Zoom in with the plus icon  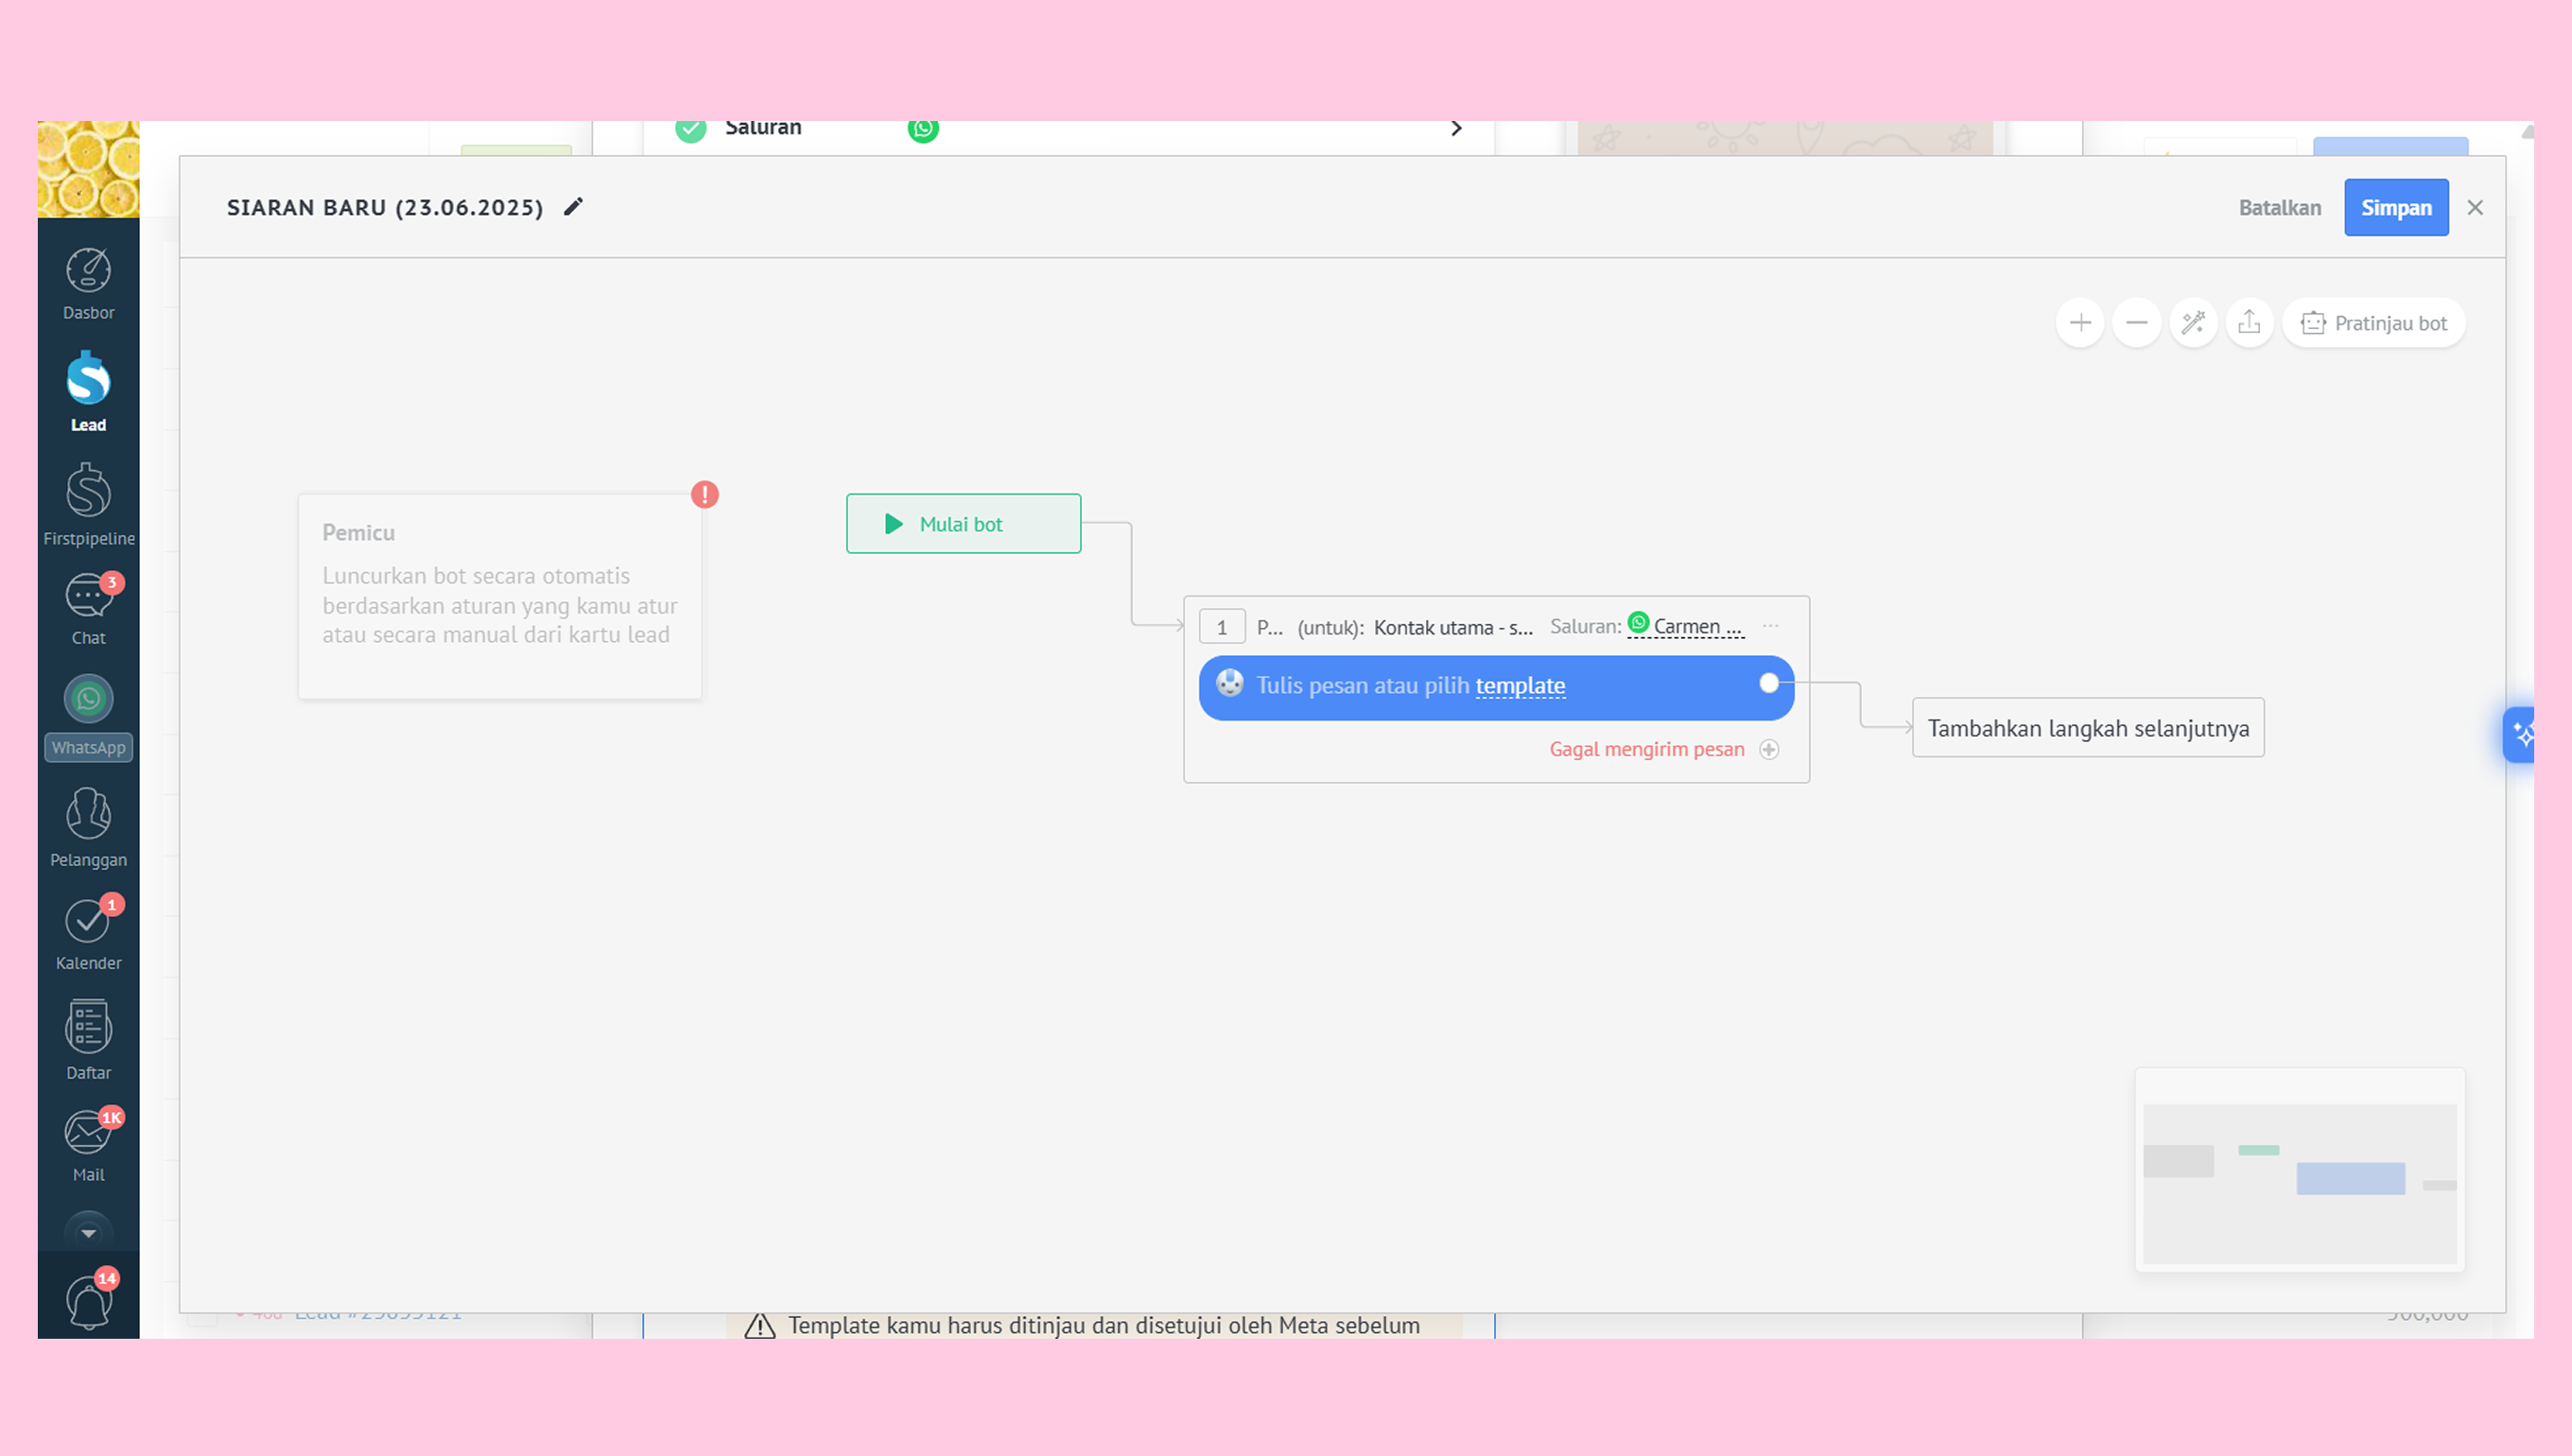click(x=2080, y=323)
